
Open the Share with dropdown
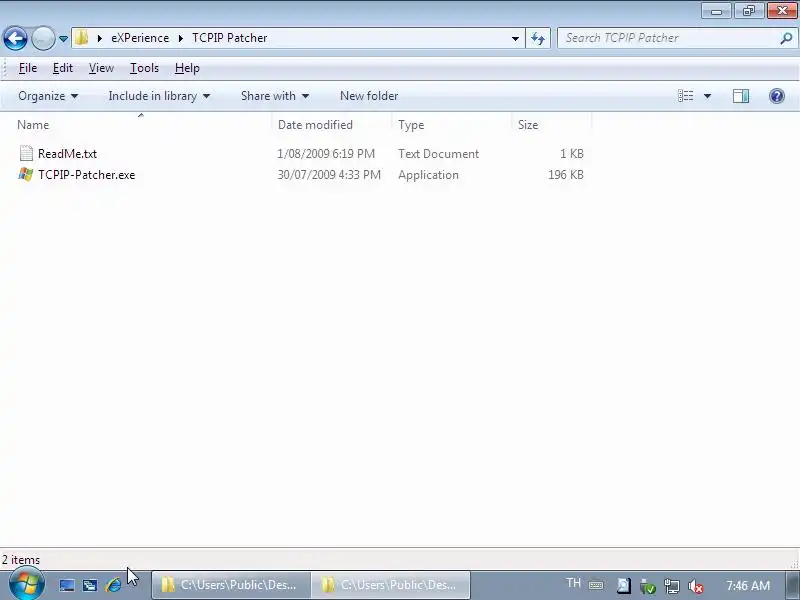pyautogui.click(x=275, y=96)
